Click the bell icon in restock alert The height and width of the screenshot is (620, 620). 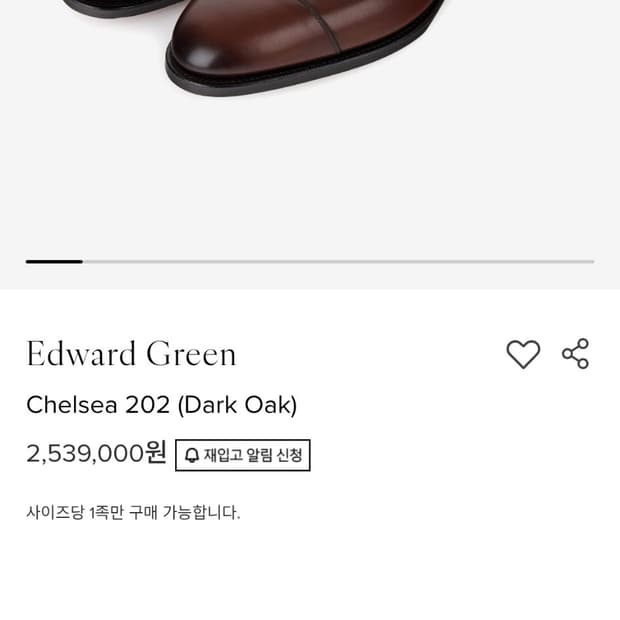[x=192, y=455]
